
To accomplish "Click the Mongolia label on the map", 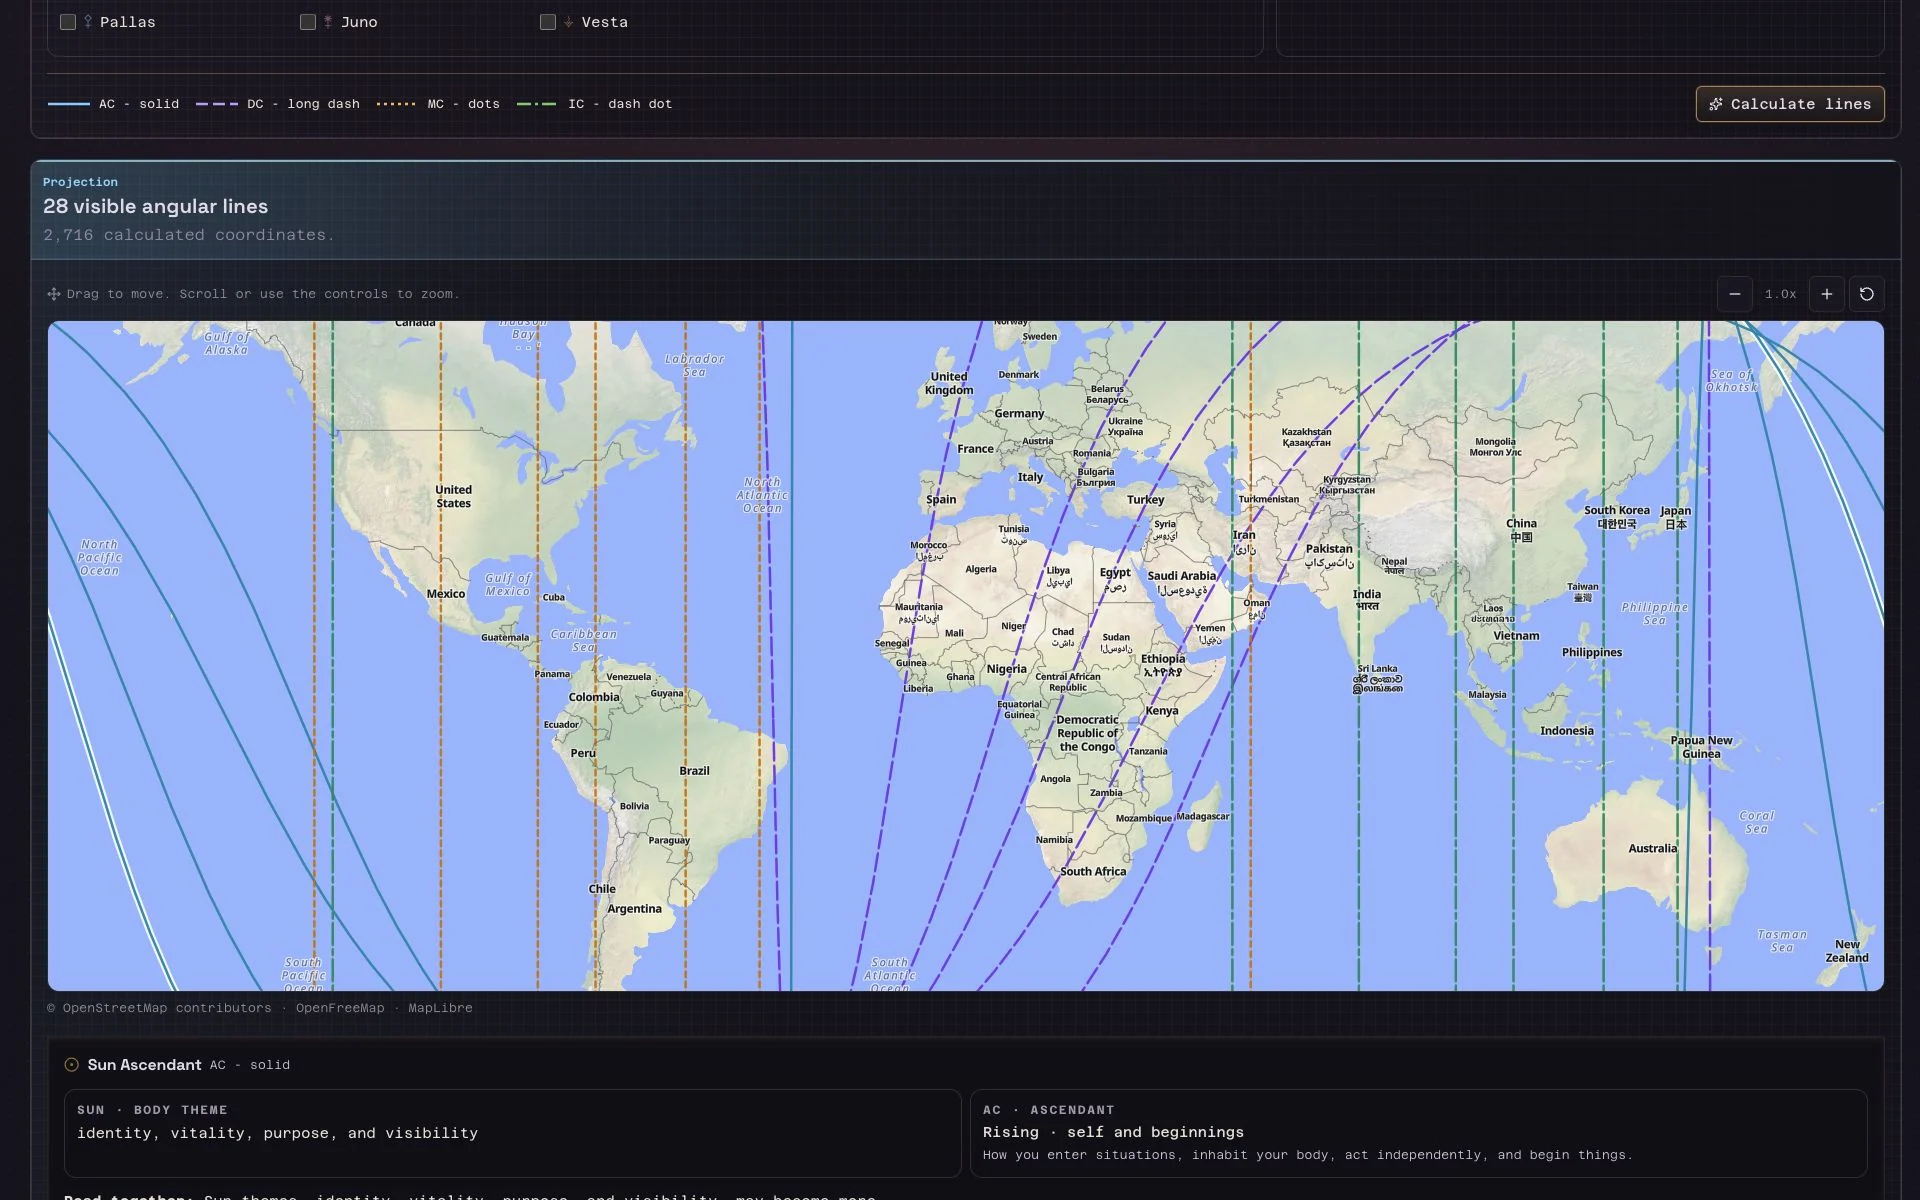I will tap(1496, 447).
